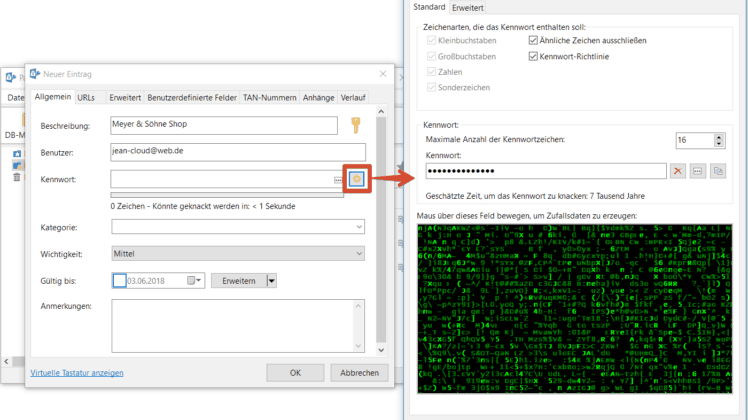This screenshot has height=420, width=748.
Task: Increase maximum password characters value
Action: pos(719,137)
